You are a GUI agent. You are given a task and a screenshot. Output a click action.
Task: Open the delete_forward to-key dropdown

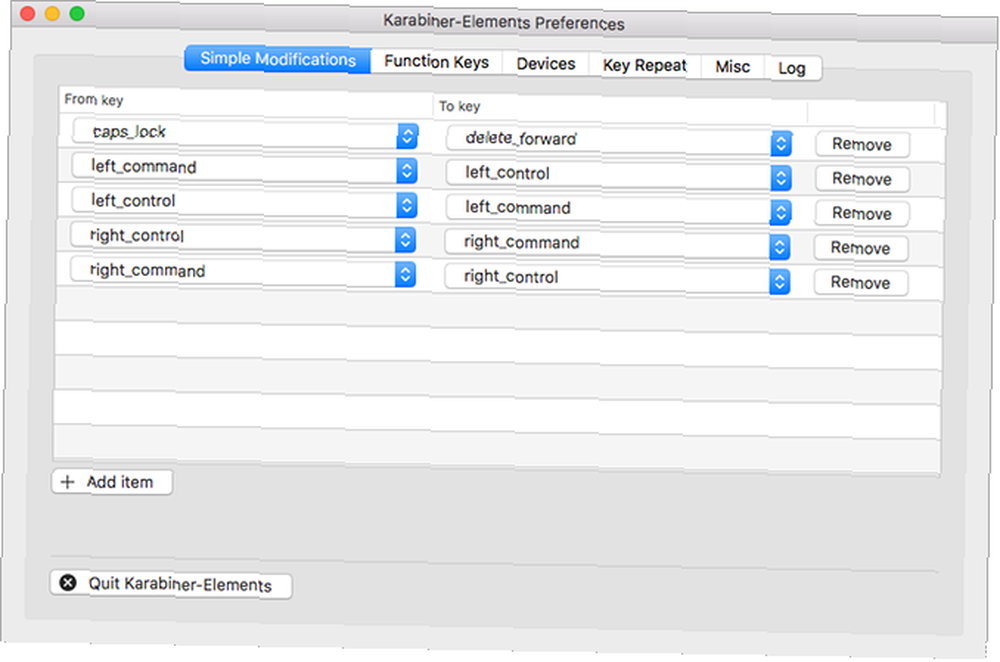(619, 140)
